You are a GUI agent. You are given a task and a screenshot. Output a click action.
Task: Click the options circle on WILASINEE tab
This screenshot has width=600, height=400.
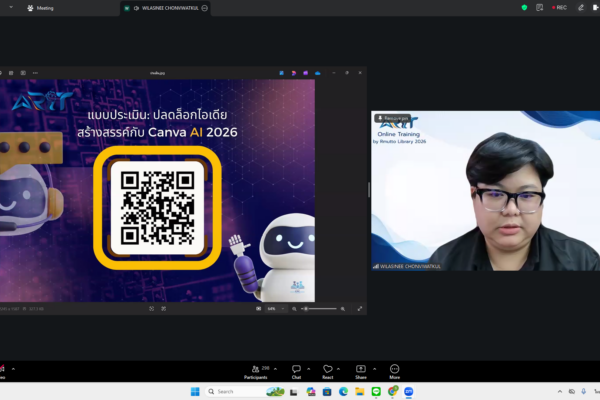coord(205,8)
